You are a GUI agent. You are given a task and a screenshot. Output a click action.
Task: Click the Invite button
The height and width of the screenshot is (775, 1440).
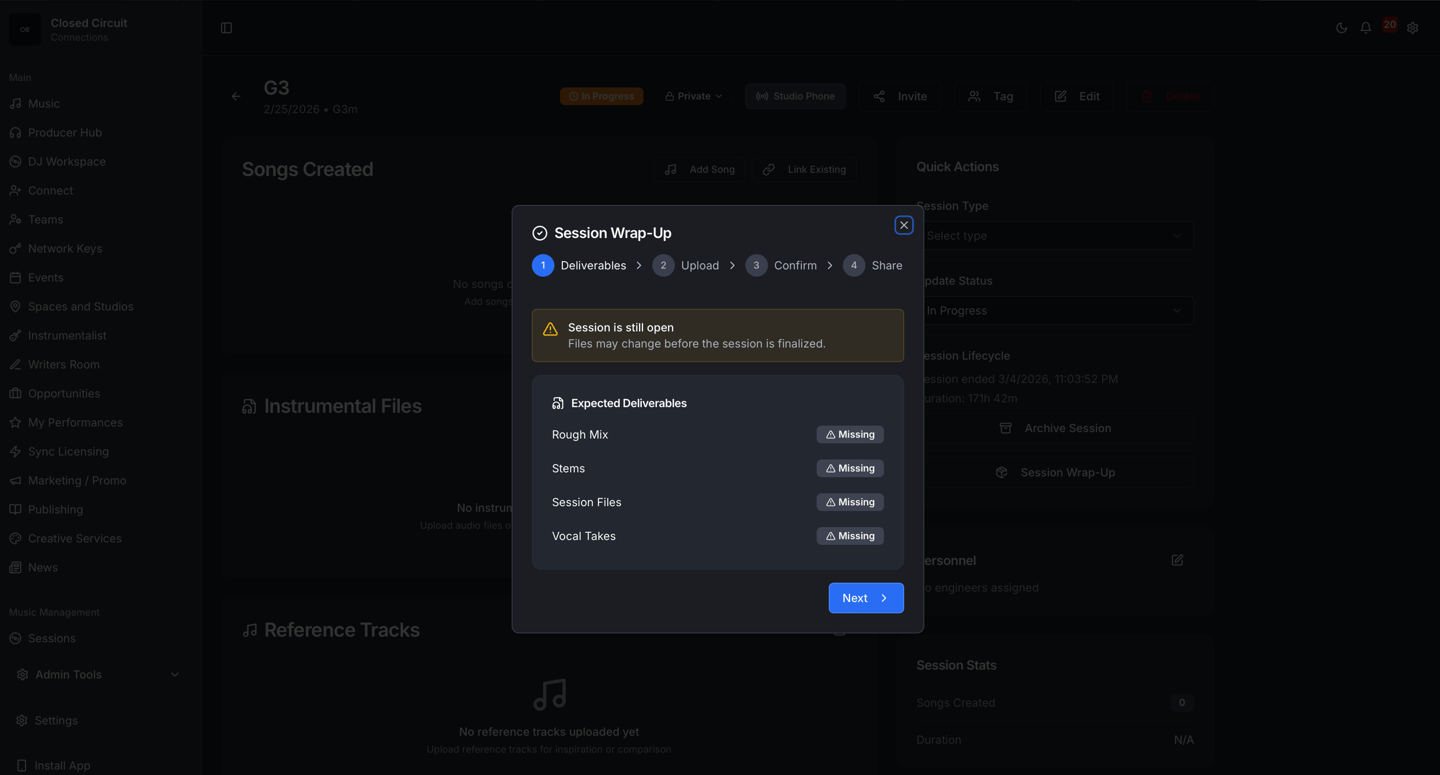[x=900, y=96]
